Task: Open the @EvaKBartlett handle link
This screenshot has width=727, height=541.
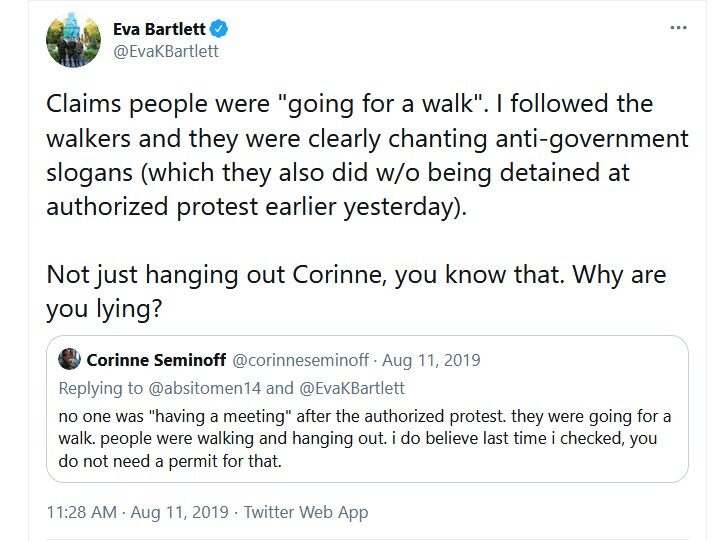Action: (166, 51)
